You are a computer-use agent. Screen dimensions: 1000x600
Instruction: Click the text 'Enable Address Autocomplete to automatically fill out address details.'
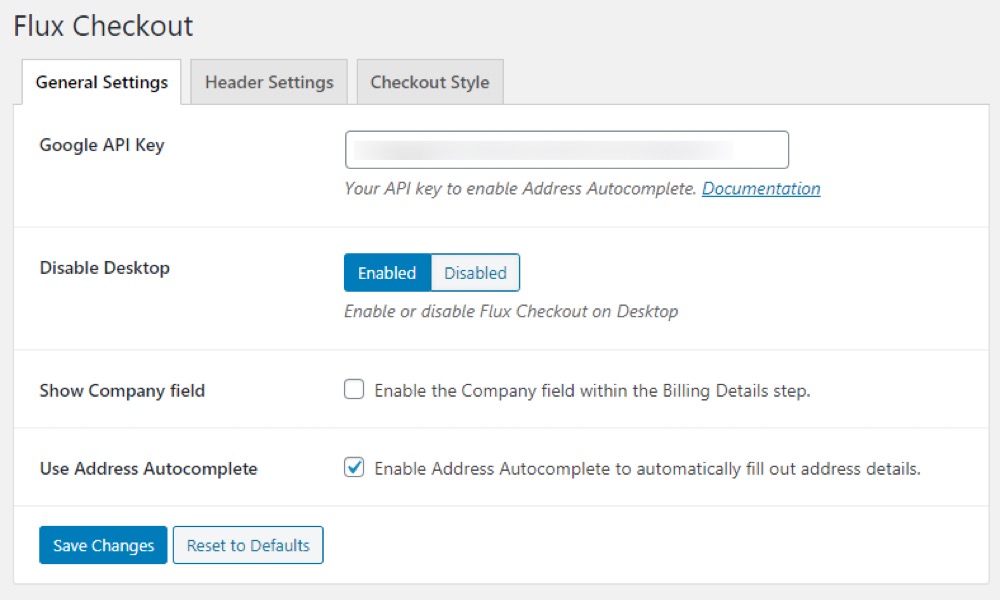[x=647, y=469]
